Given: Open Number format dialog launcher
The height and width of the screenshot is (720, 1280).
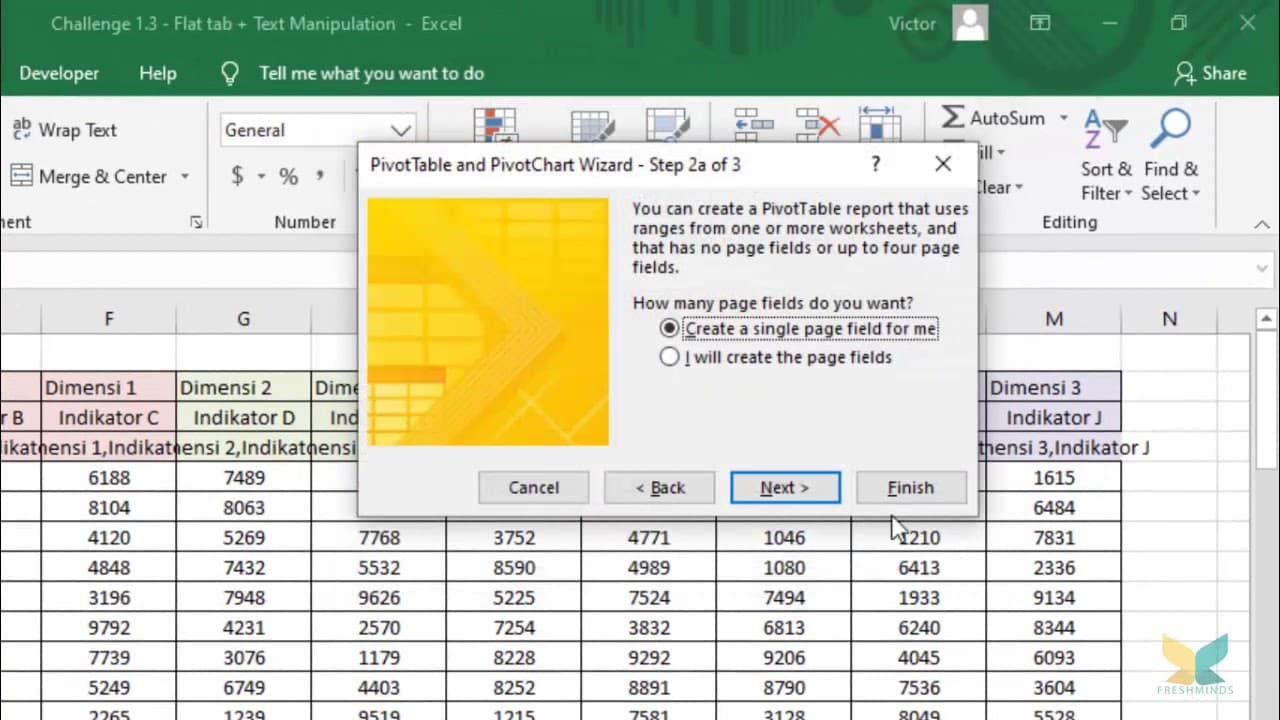Looking at the screenshot, I should pyautogui.click(x=196, y=222).
